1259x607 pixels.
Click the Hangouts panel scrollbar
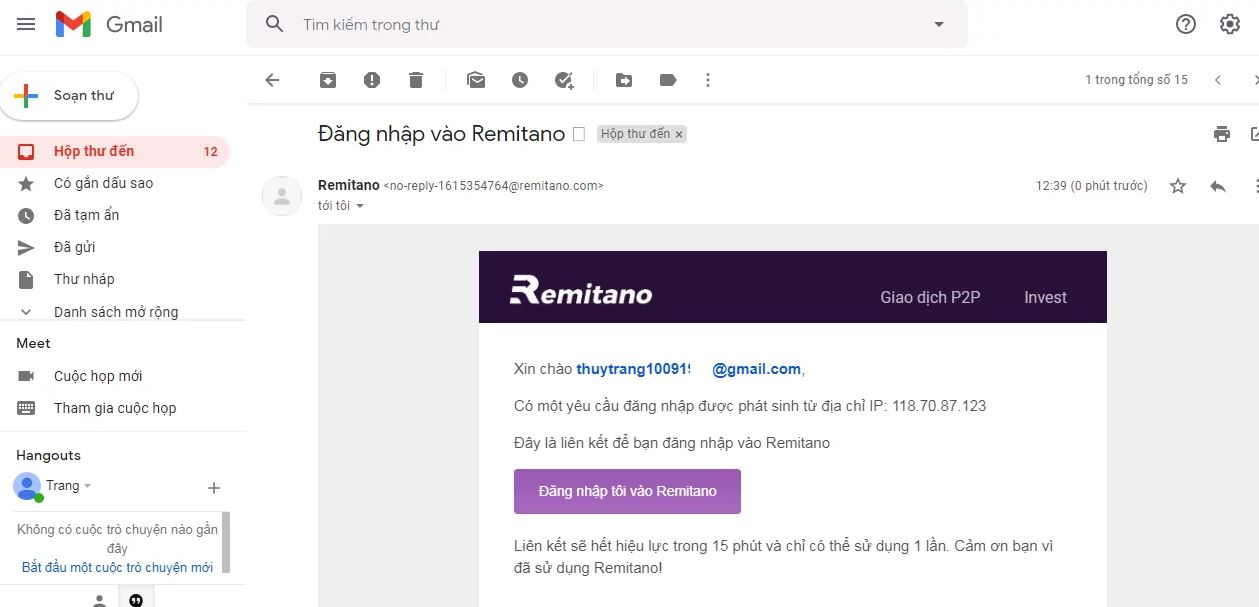coord(226,541)
